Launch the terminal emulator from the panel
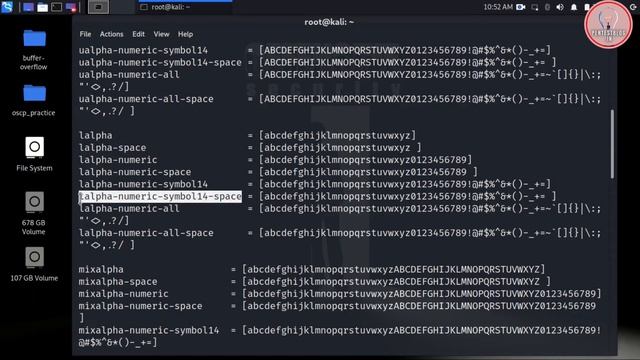The image size is (640, 360). click(x=57, y=7)
